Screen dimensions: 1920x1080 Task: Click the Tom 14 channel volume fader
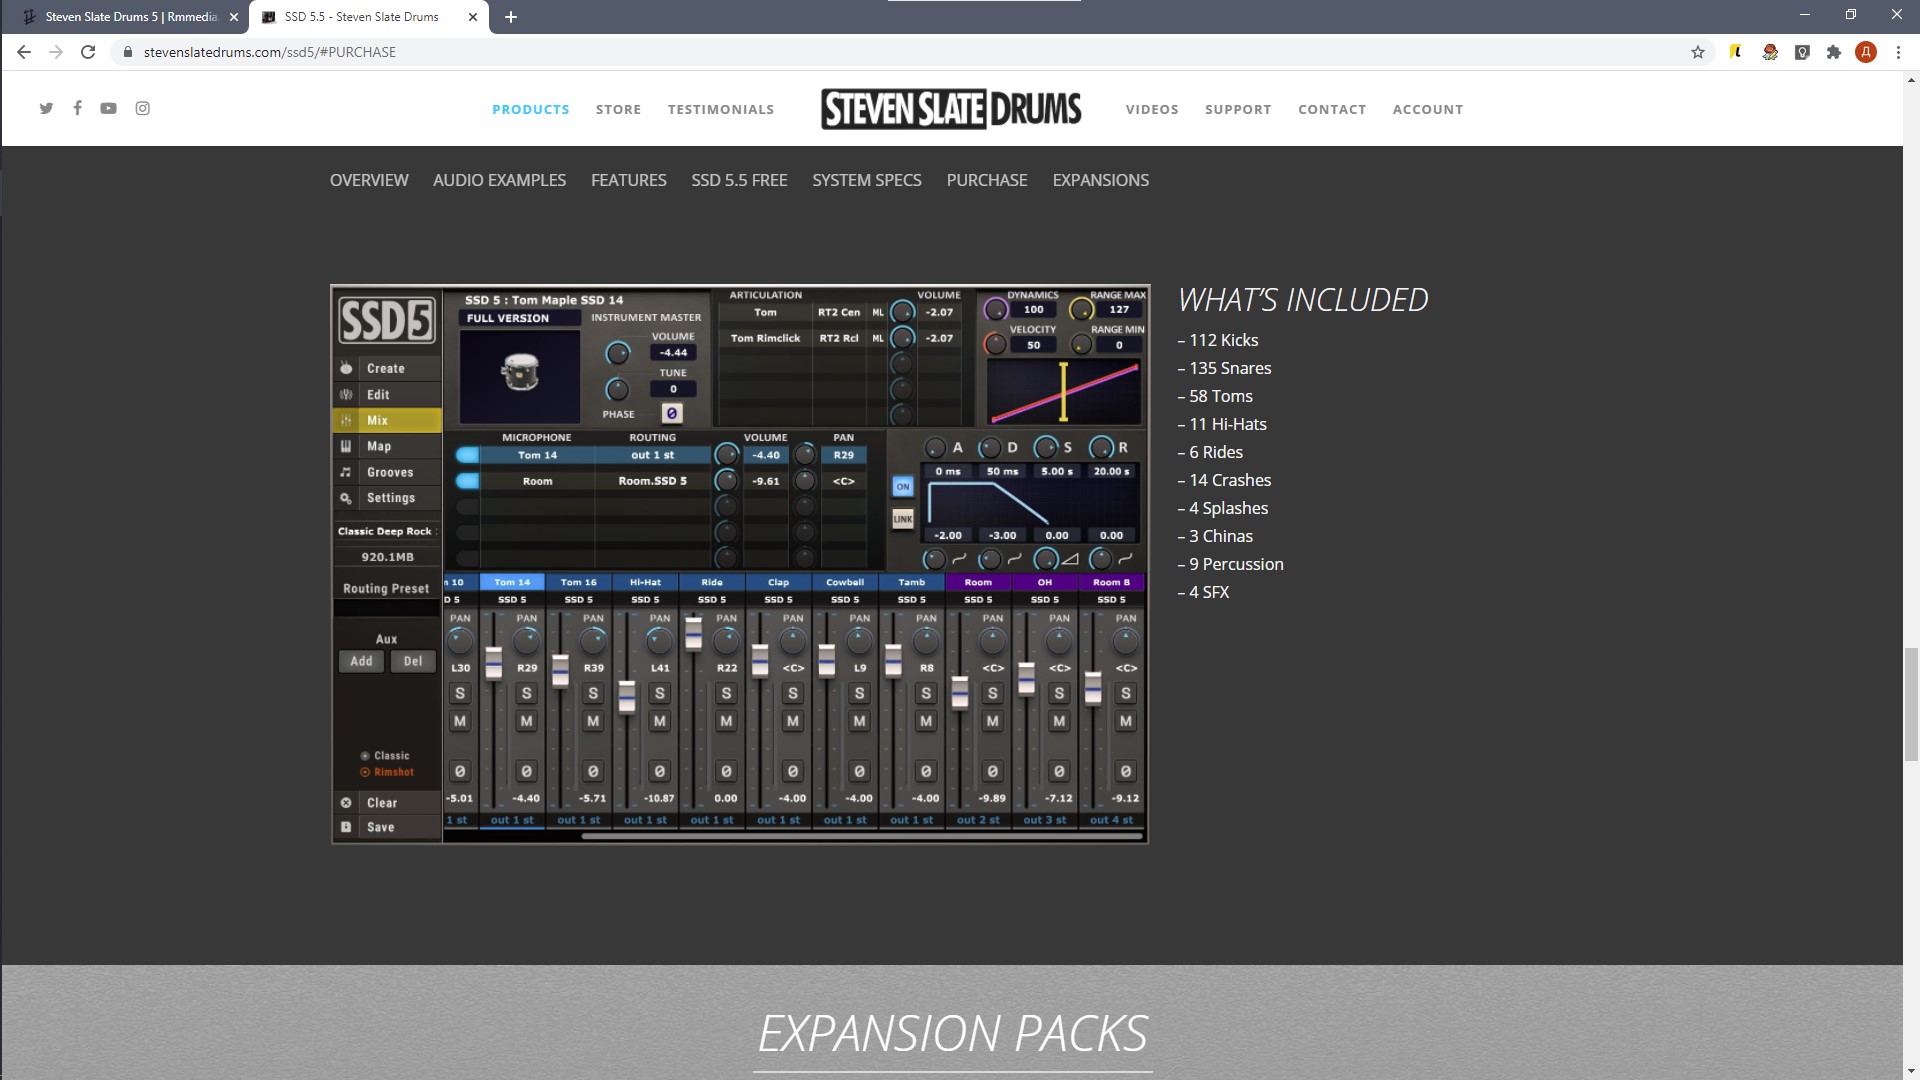tap(494, 663)
